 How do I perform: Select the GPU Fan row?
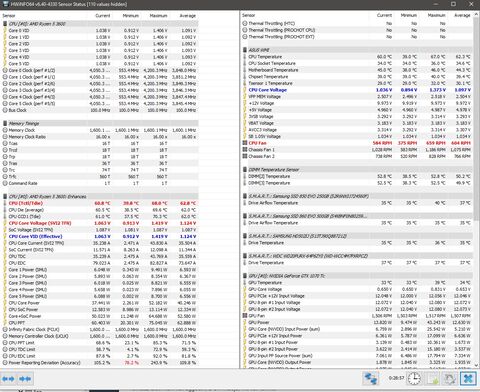tap(357, 316)
